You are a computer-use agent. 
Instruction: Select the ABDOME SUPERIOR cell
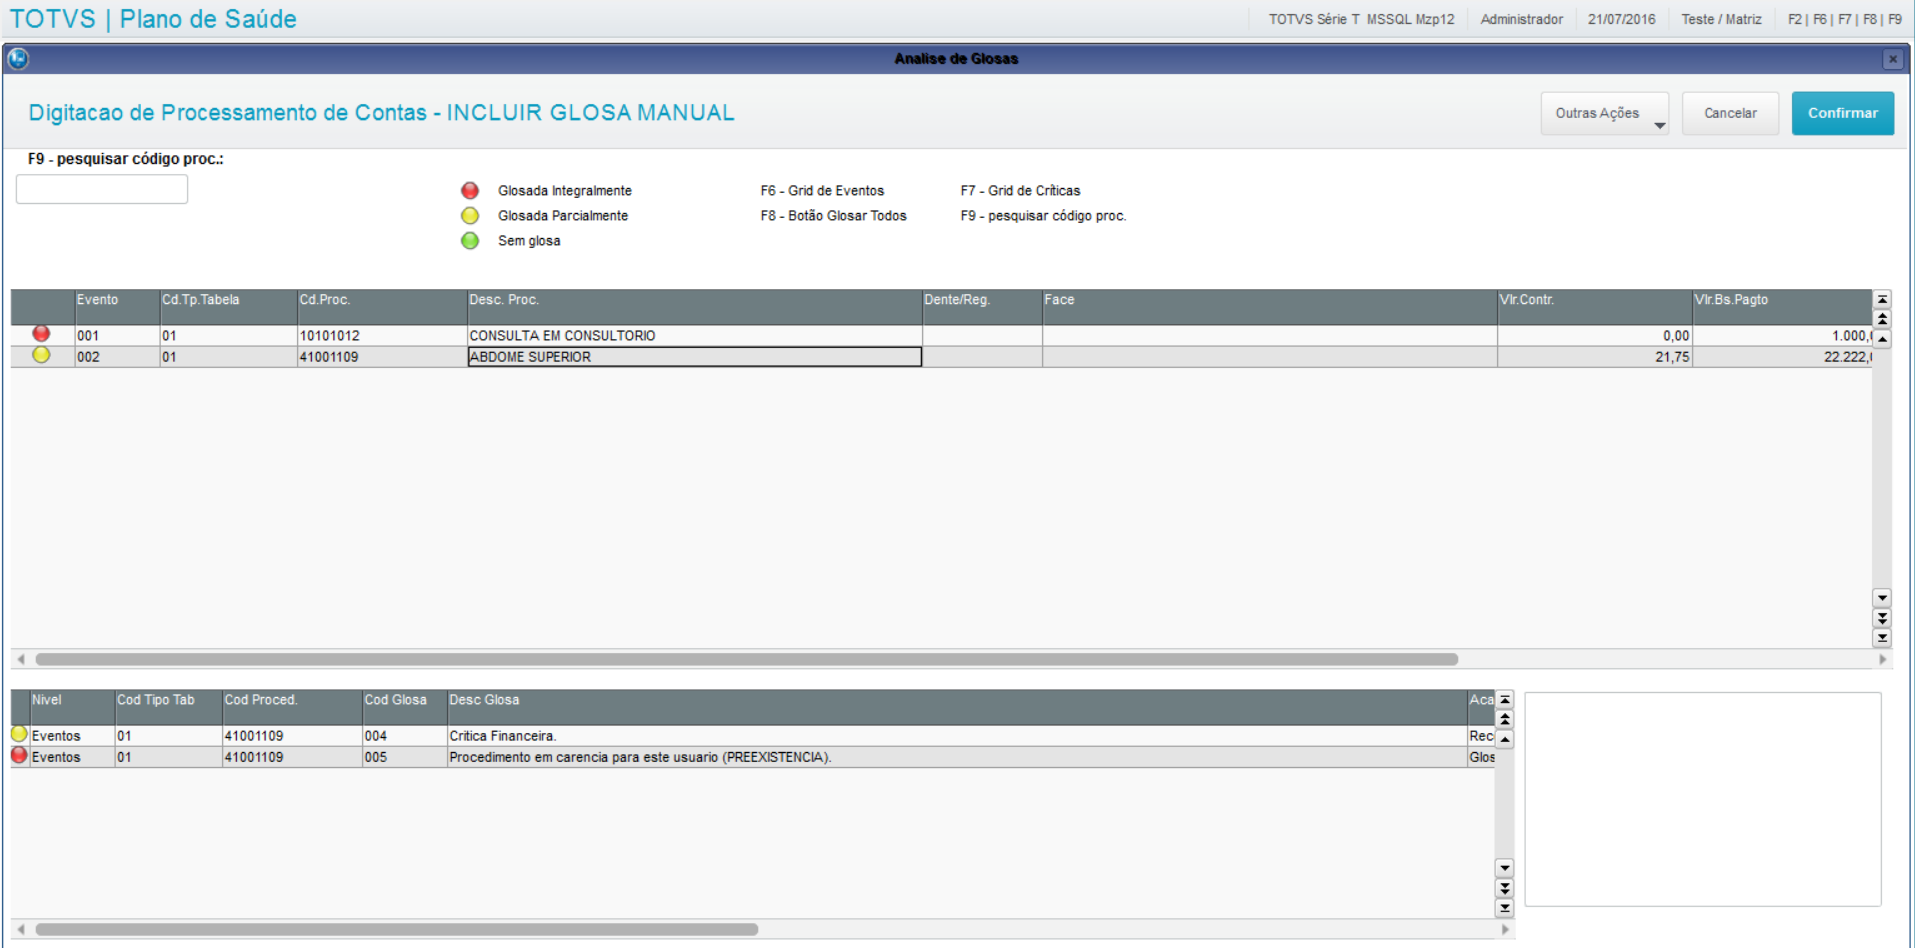694,357
